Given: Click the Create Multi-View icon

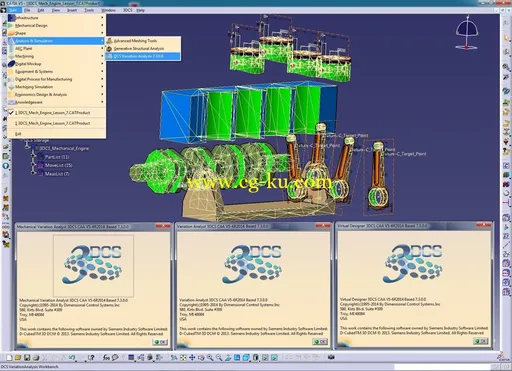Looking at the screenshot, I should point(237,358).
